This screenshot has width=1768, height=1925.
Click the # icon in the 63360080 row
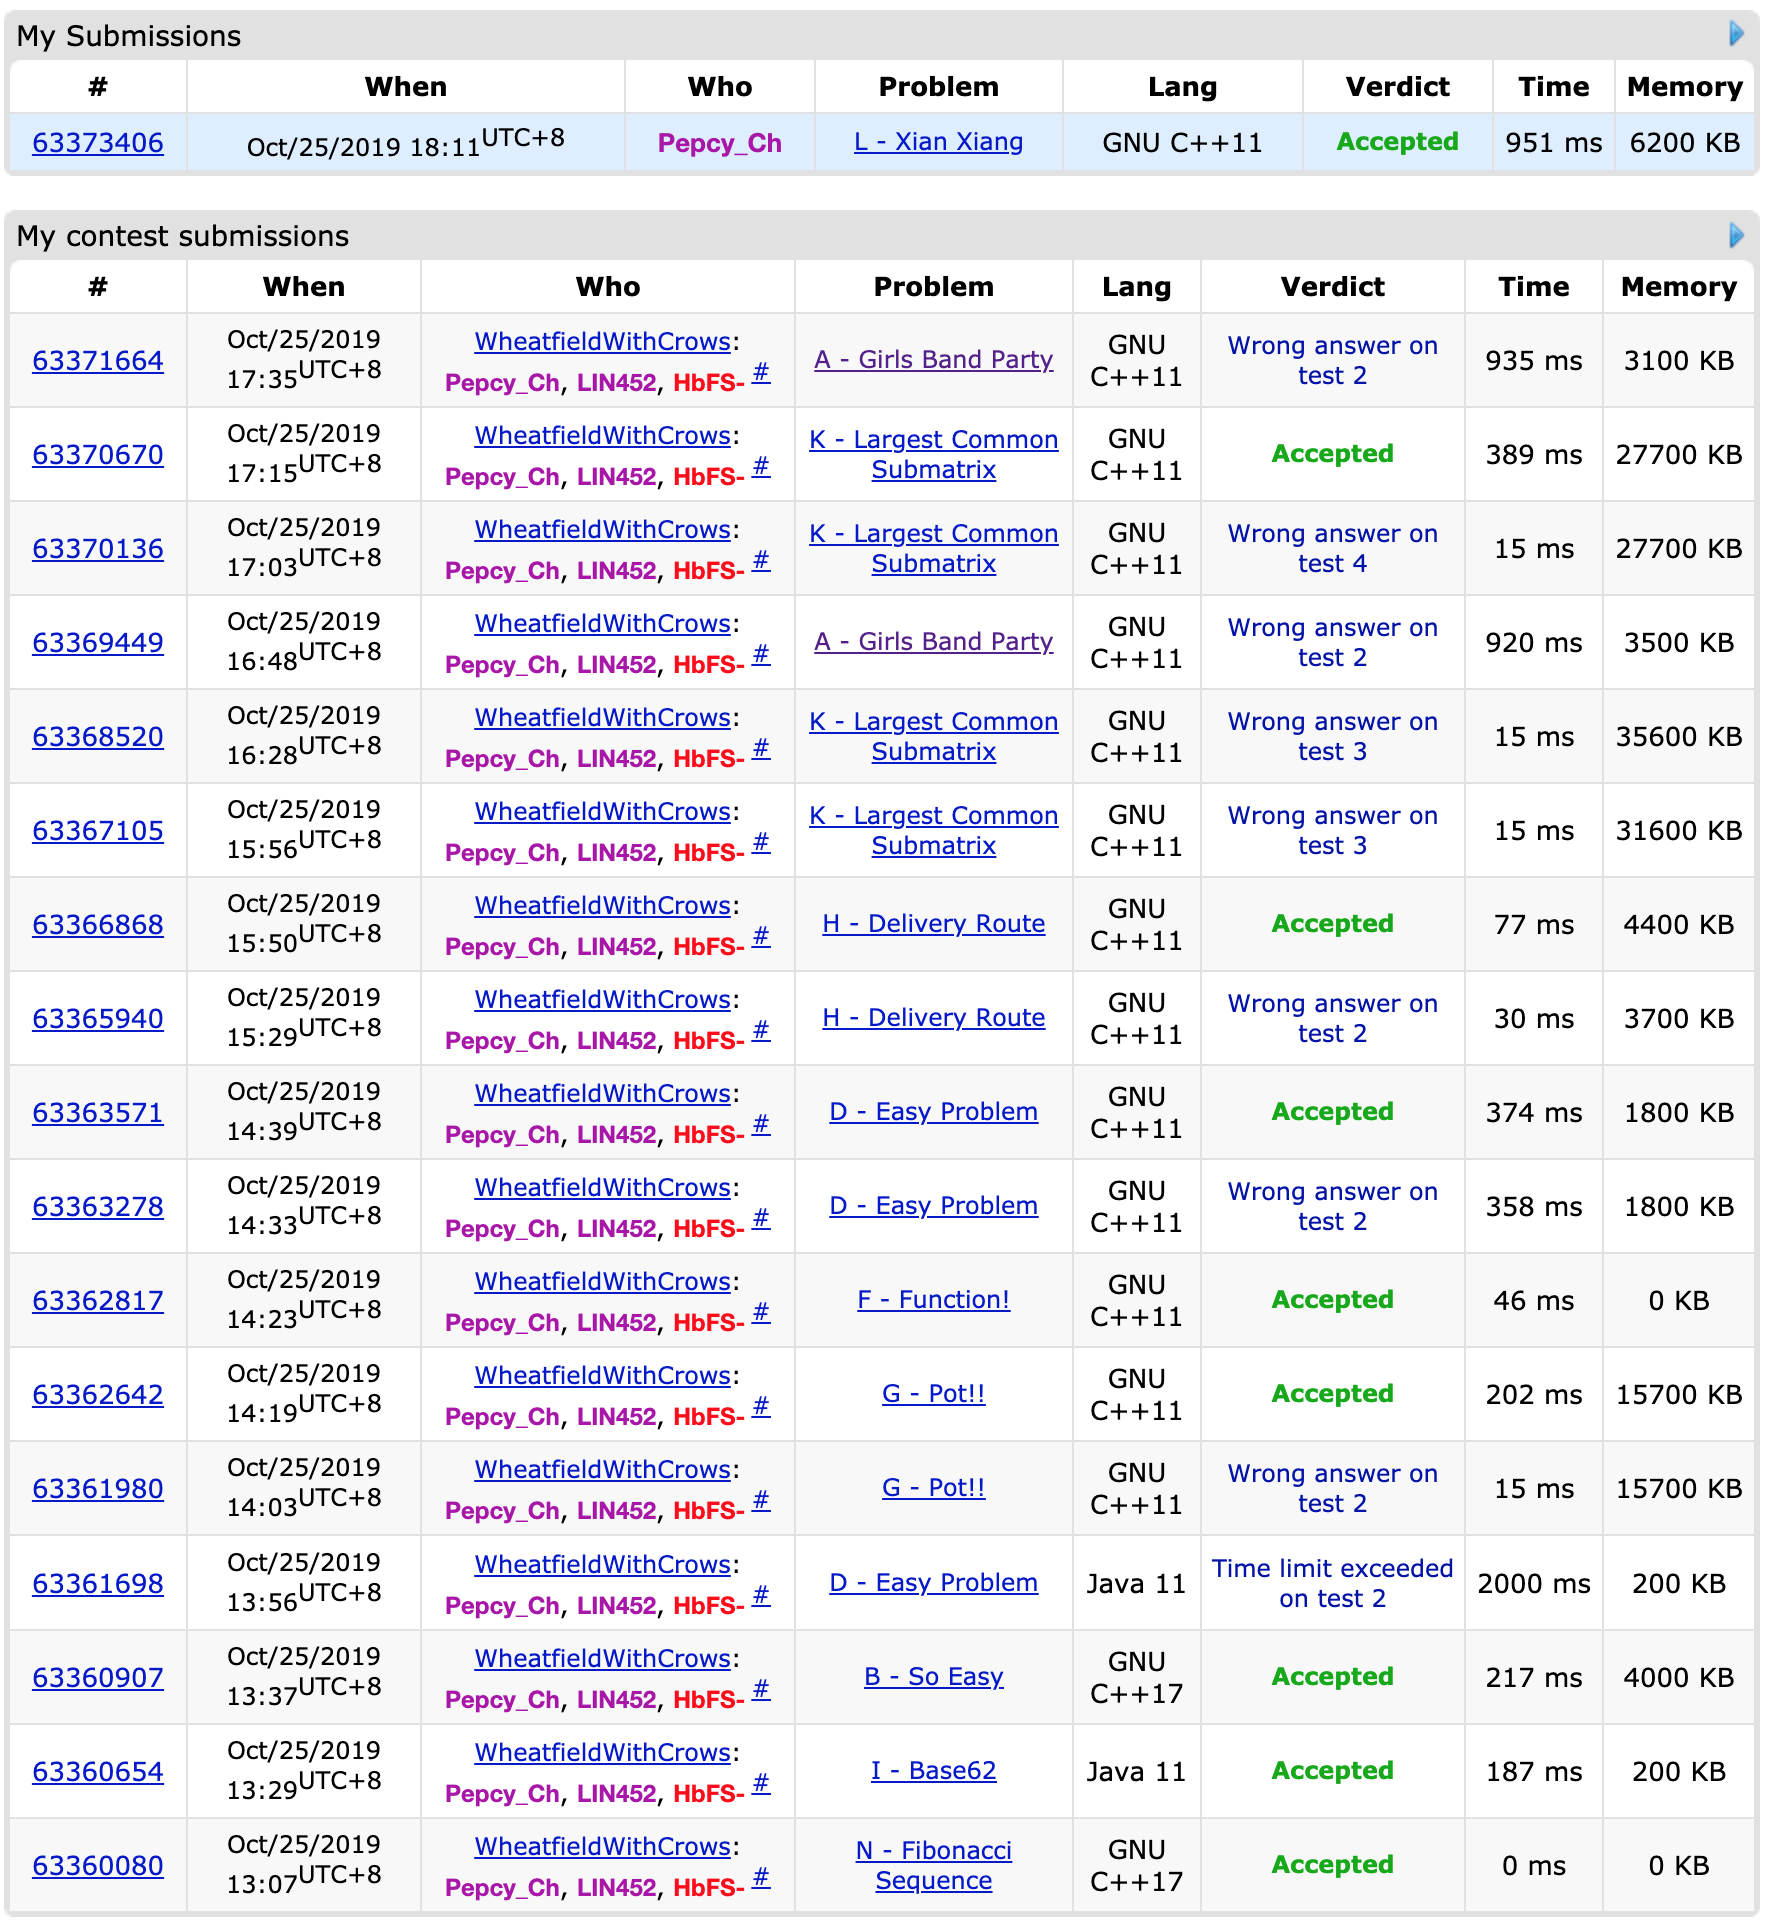761,1878
